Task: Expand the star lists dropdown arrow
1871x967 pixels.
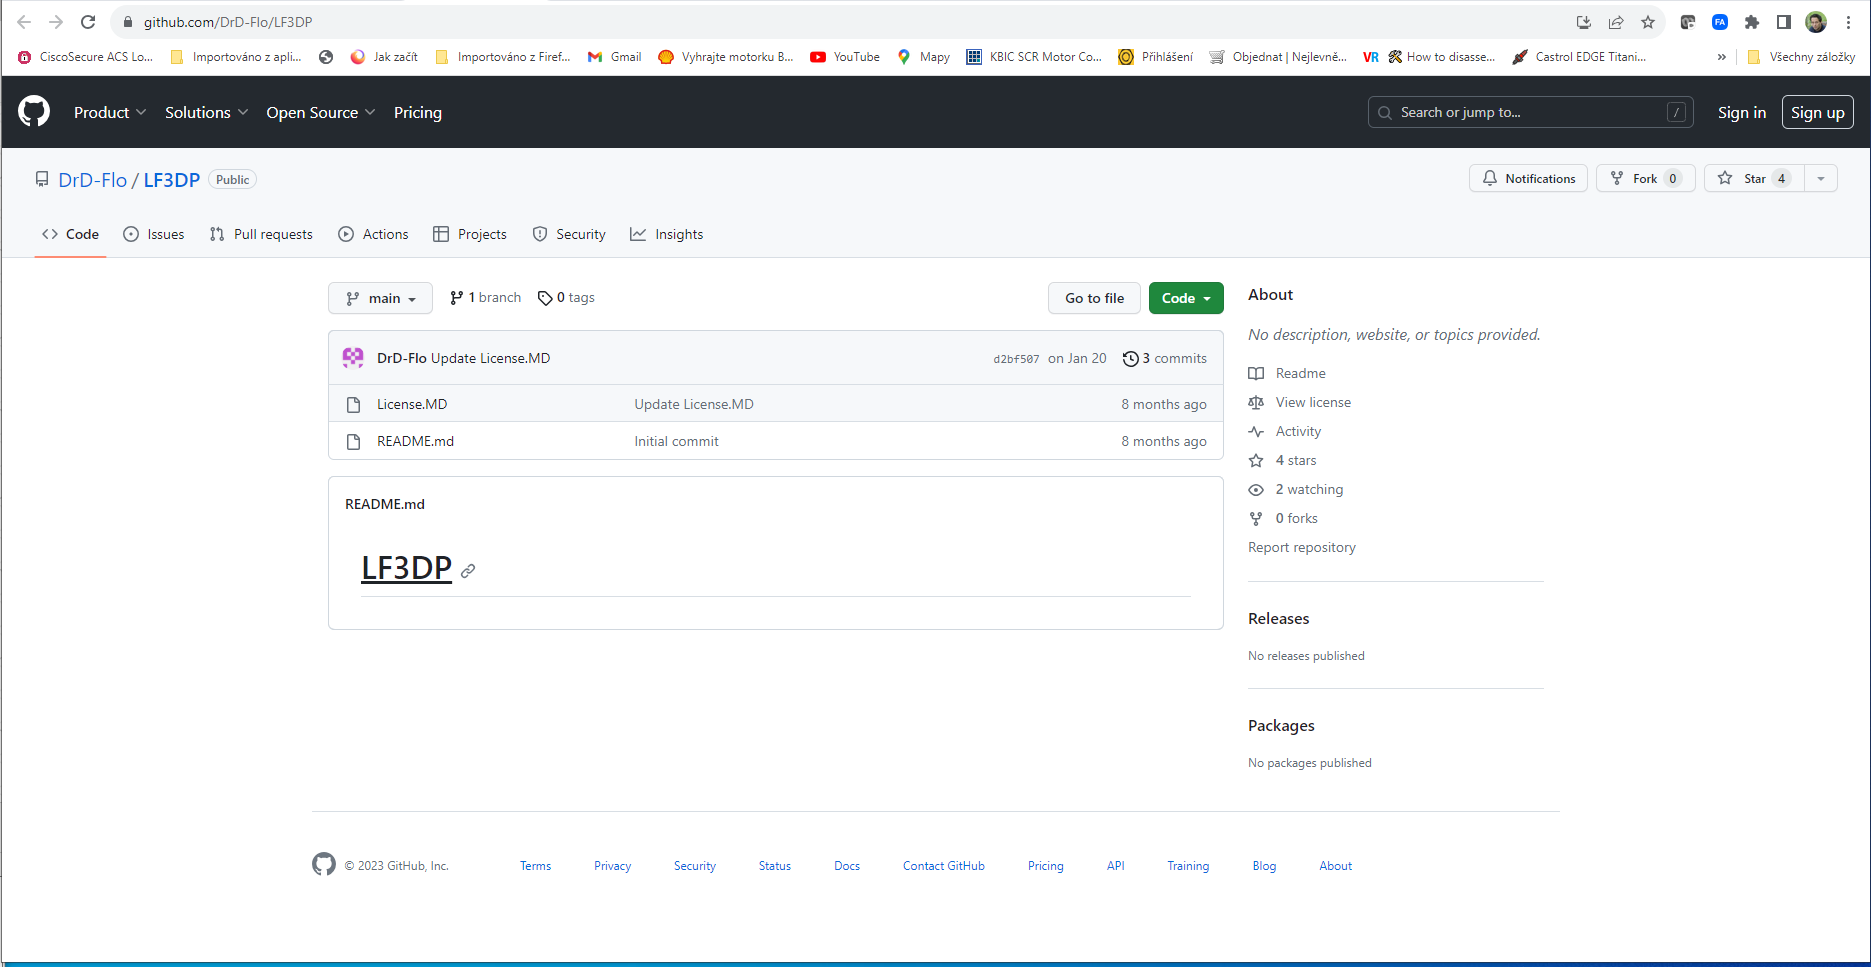Action: coord(1821,179)
